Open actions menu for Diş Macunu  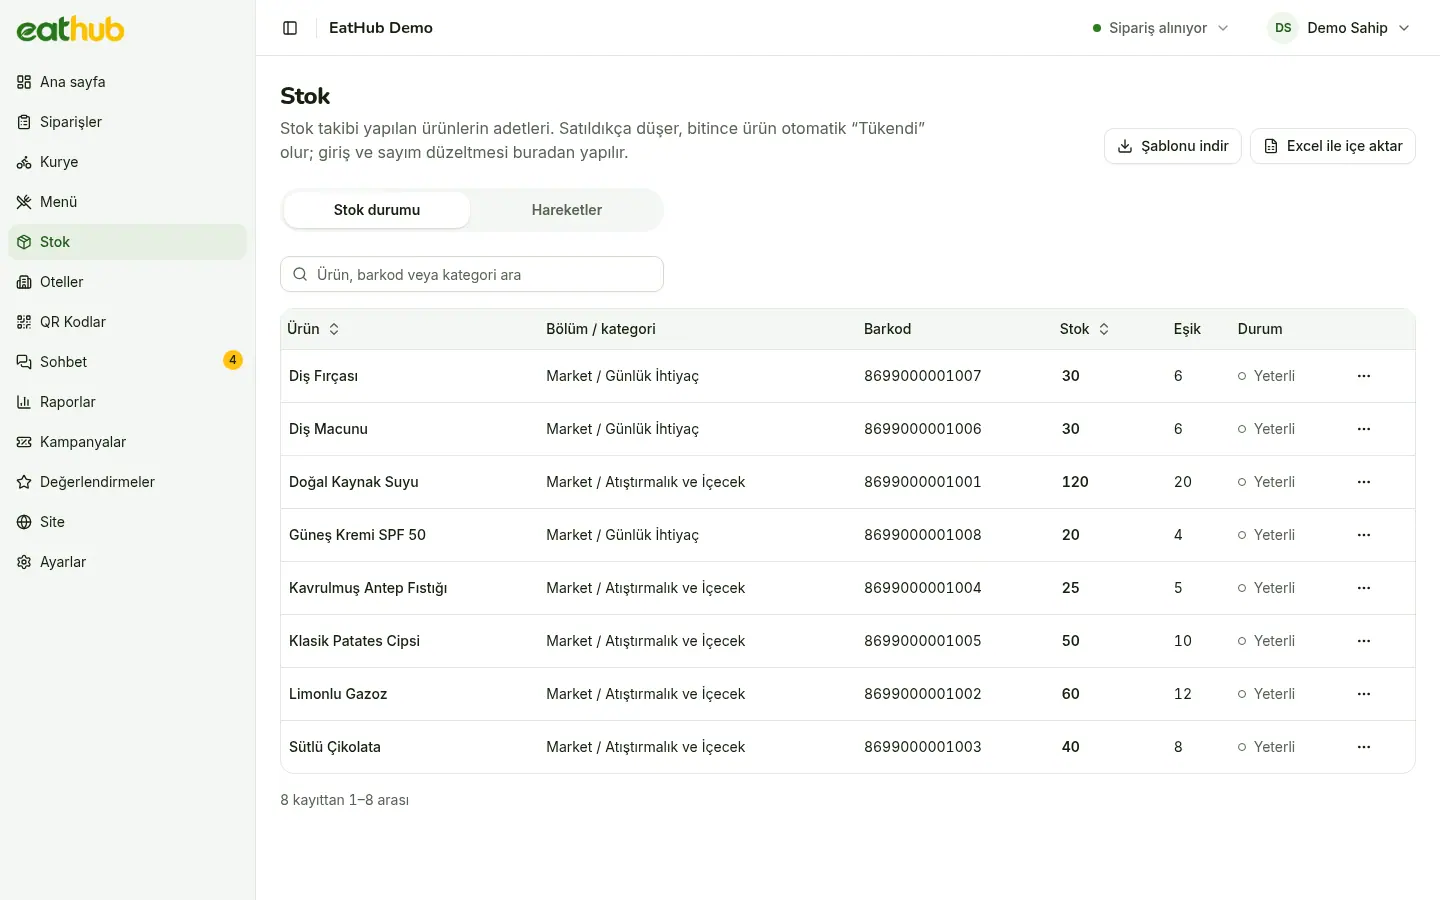(1364, 429)
